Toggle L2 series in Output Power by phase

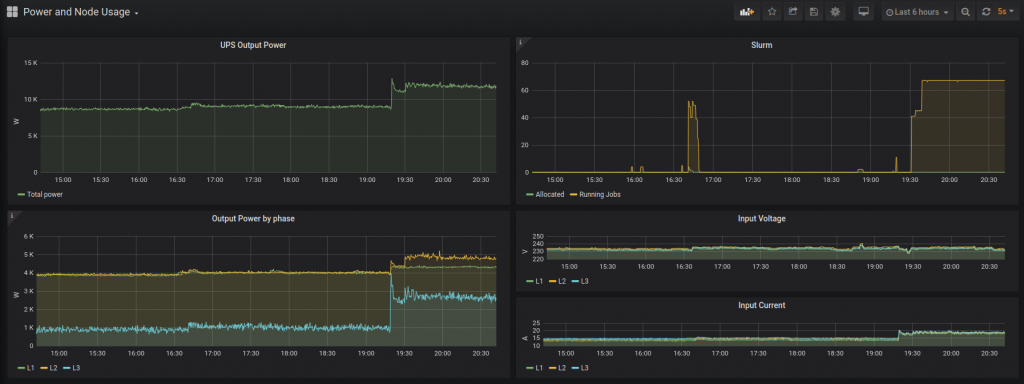pos(53,368)
